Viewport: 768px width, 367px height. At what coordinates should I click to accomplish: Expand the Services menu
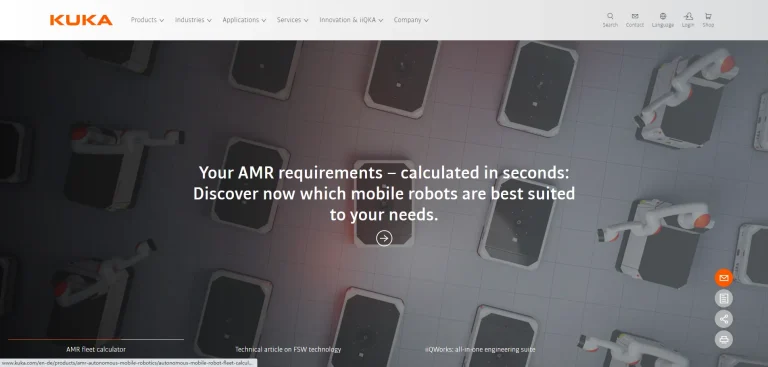pos(292,20)
